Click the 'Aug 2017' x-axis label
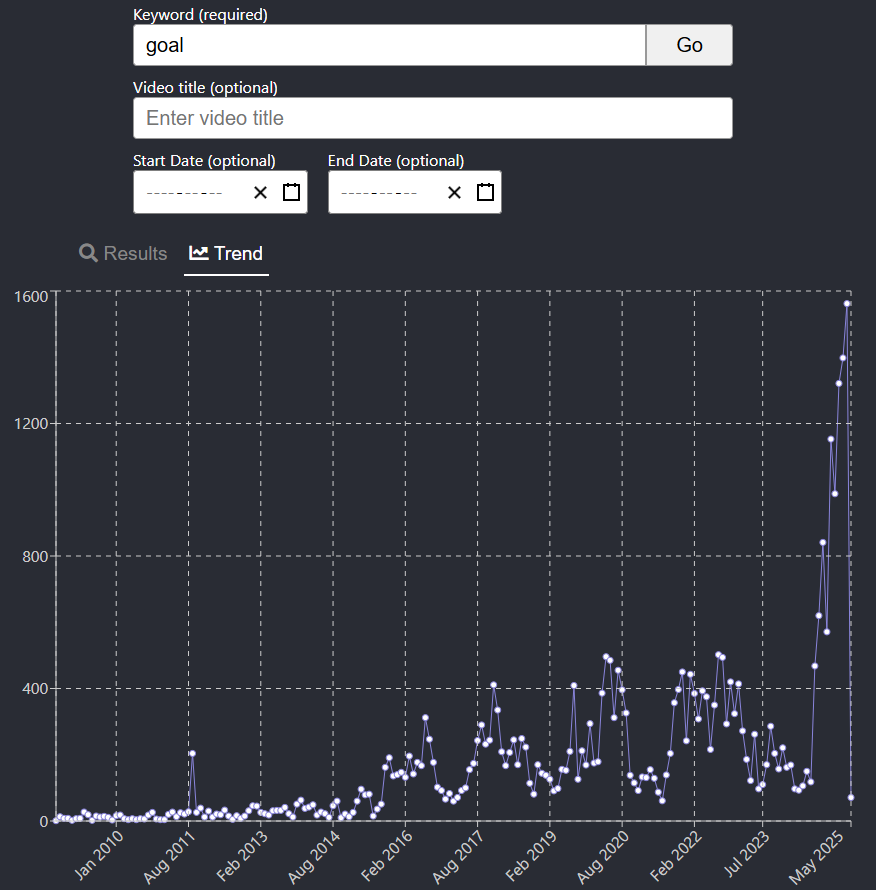The height and width of the screenshot is (890, 876). (x=458, y=857)
